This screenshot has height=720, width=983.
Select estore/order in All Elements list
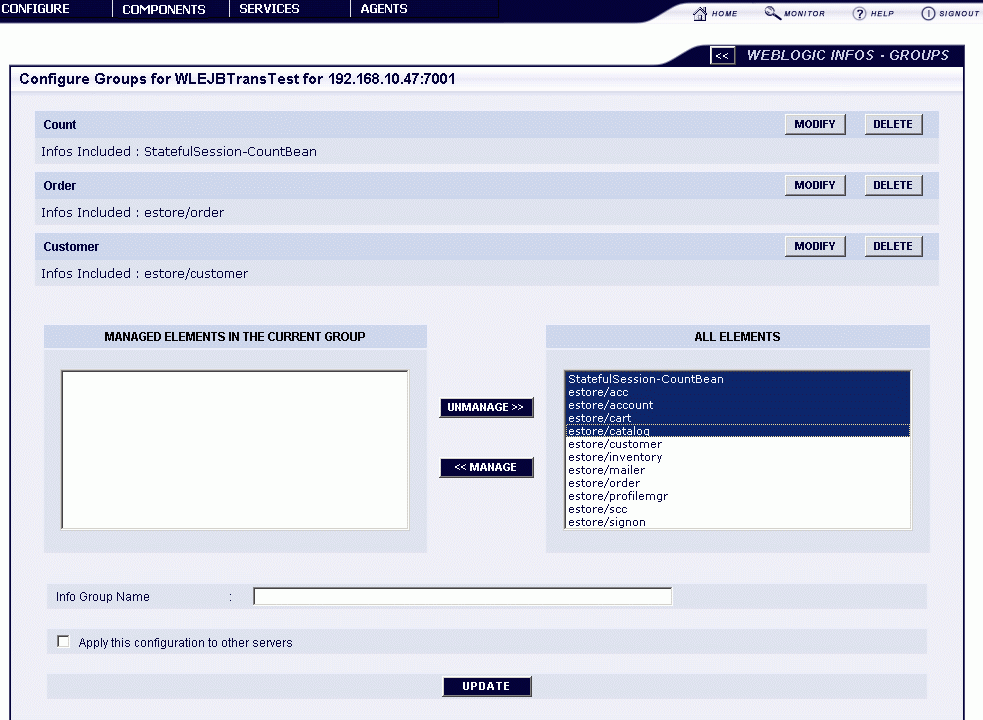[x=737, y=483]
